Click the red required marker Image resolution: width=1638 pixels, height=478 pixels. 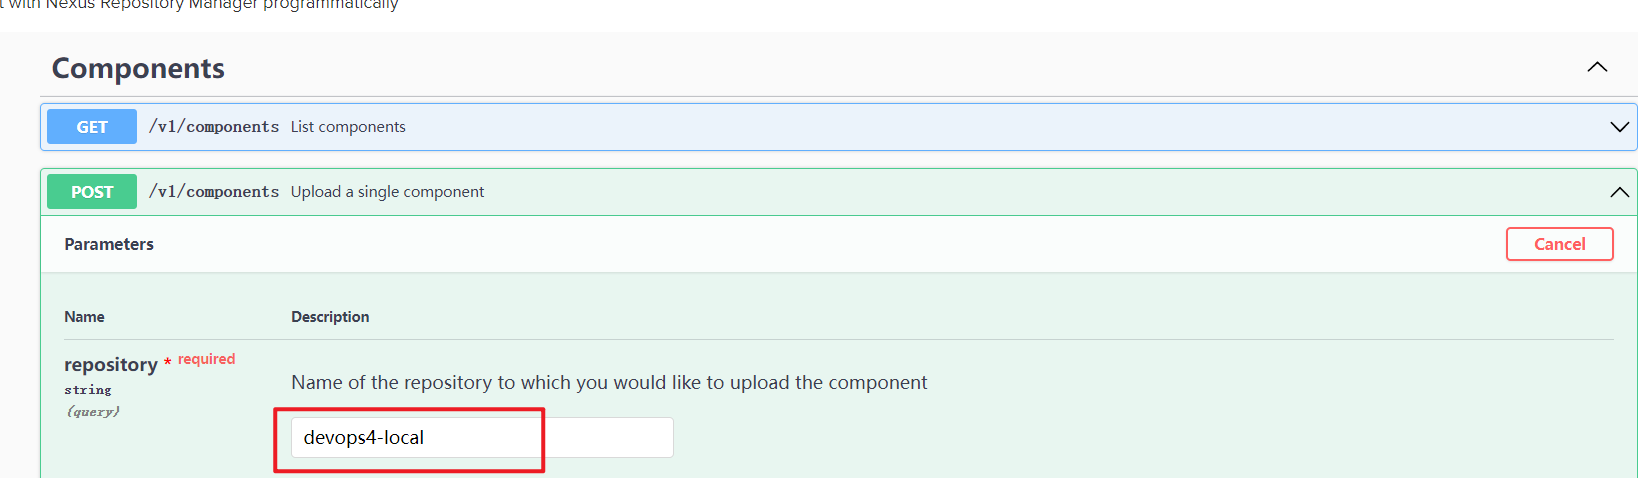[200, 359]
